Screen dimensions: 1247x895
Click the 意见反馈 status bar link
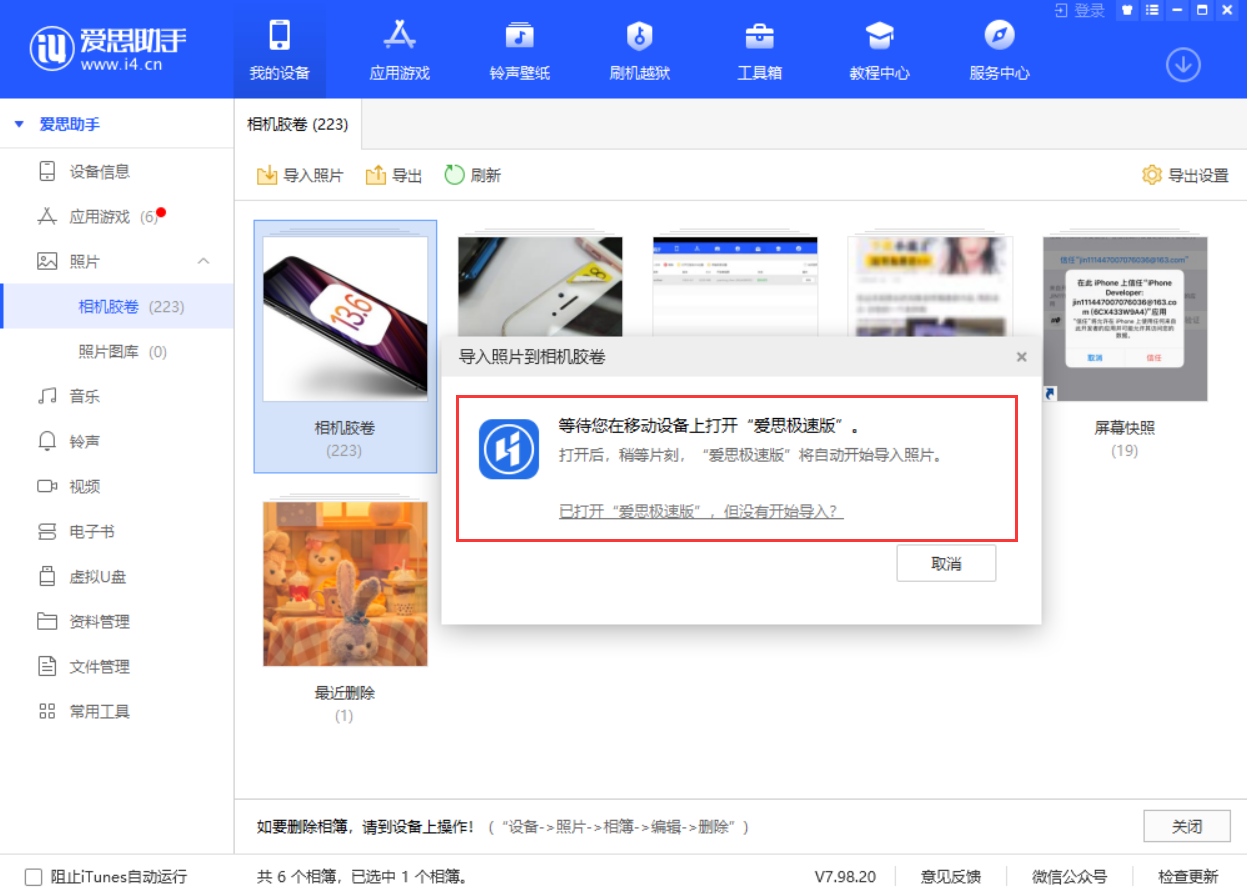(951, 877)
